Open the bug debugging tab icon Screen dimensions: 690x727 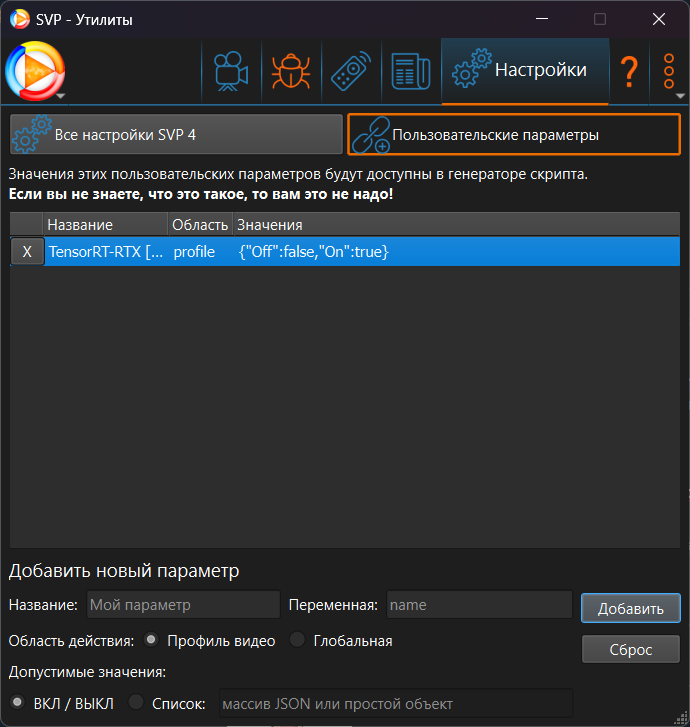(x=291, y=71)
